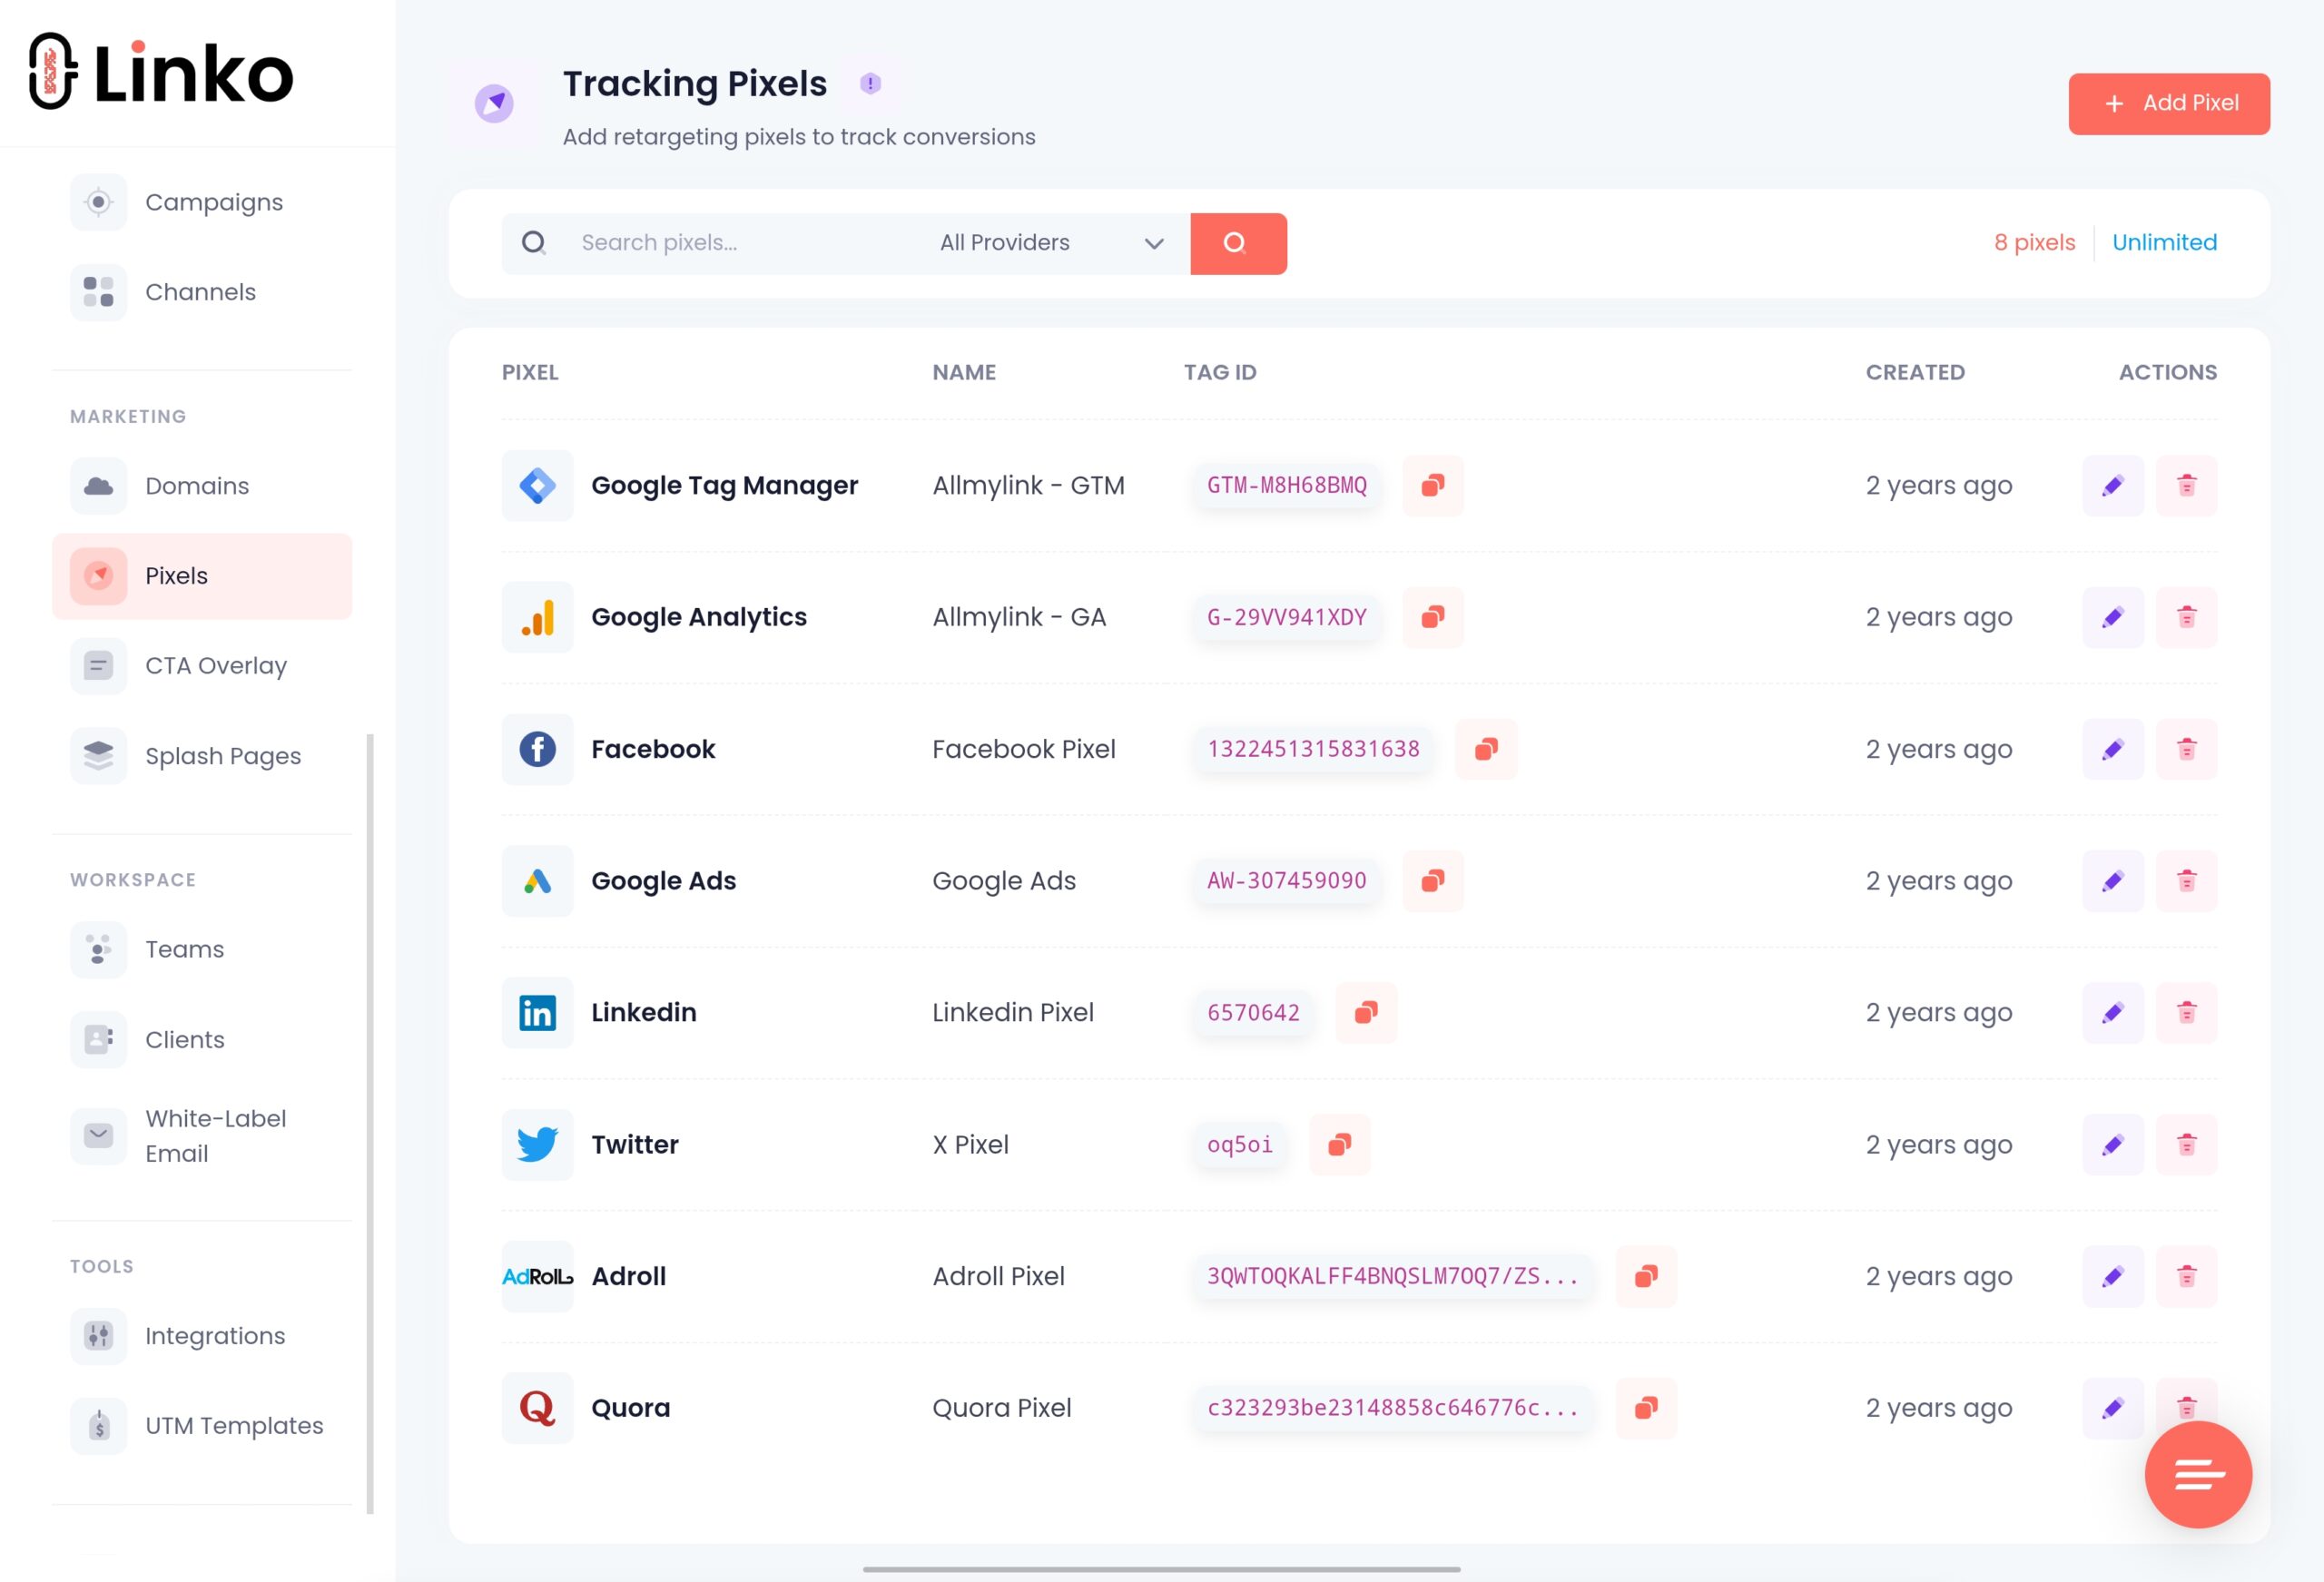Edit the Quora pixel
The height and width of the screenshot is (1582, 2324).
tap(2113, 1408)
